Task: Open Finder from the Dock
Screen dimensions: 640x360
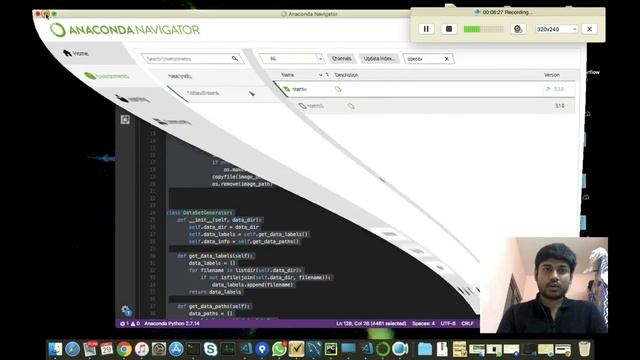Action: pos(55,349)
